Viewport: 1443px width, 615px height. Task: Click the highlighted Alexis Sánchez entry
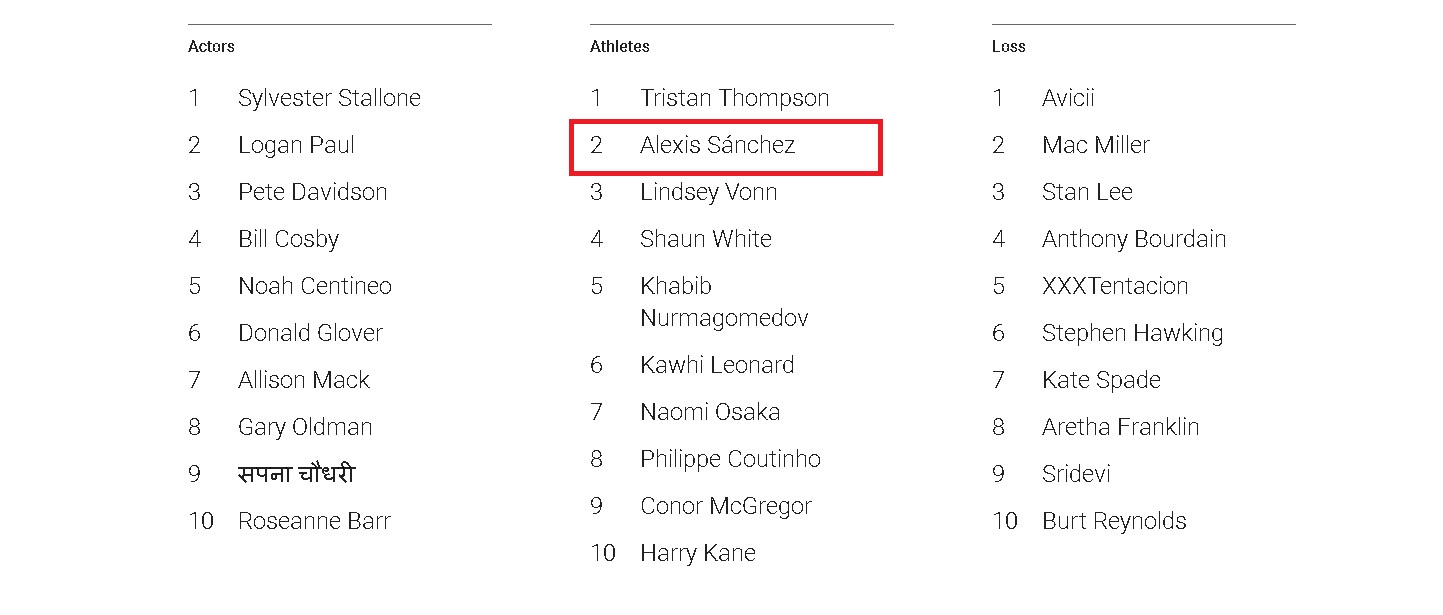pyautogui.click(x=717, y=145)
